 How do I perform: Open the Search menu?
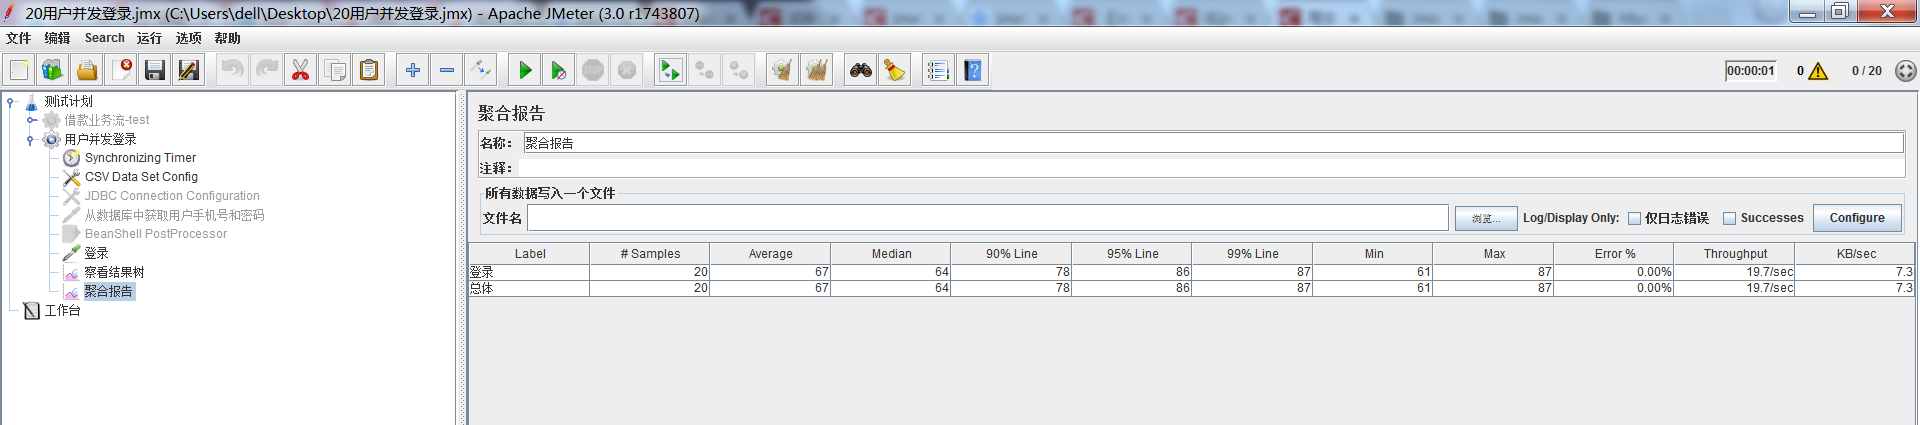coord(105,38)
